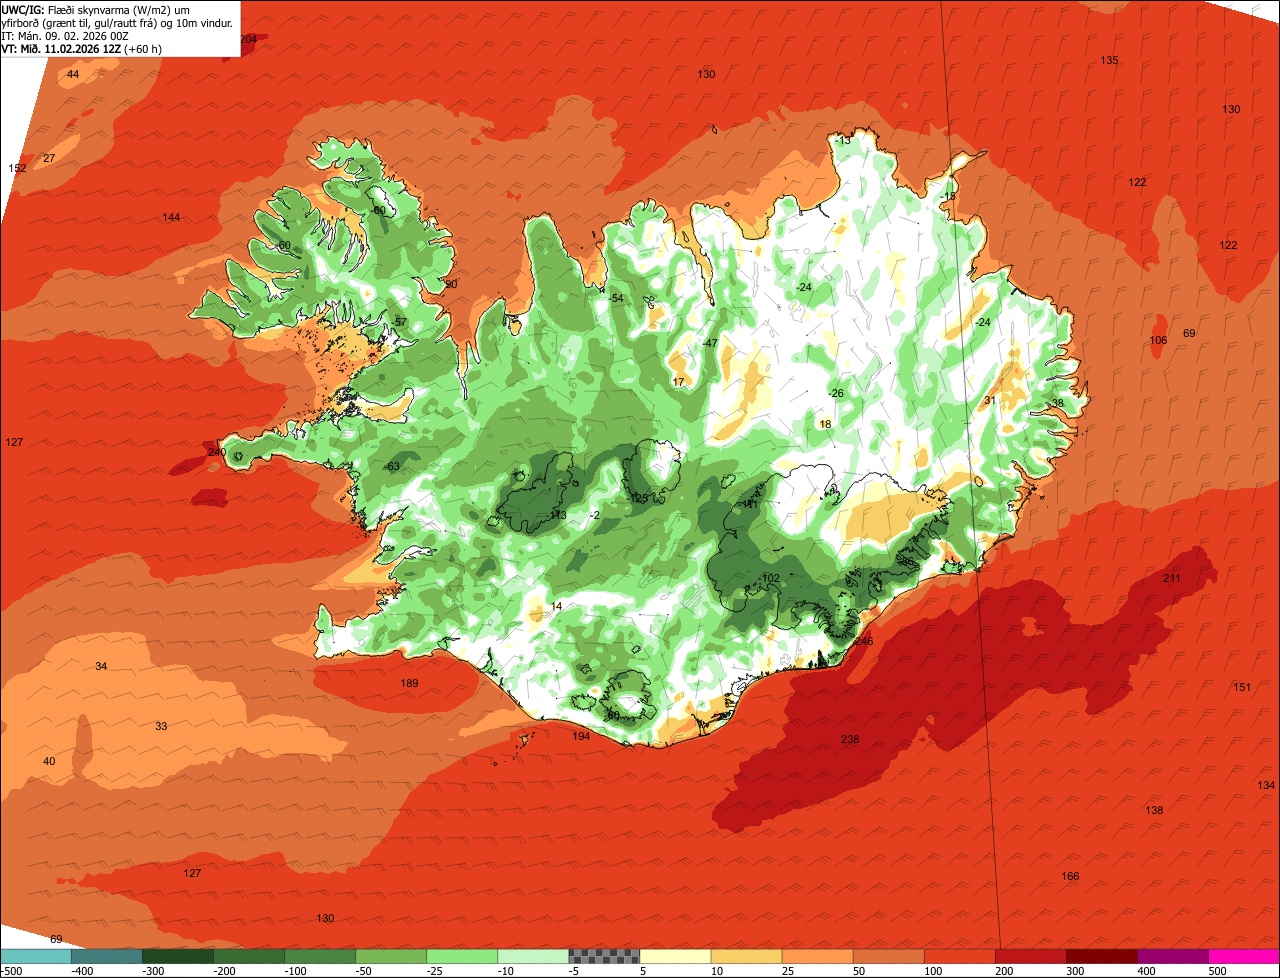This screenshot has width=1280, height=978.
Task: Click the legend swatch between 100 and 200
Action: [x=959, y=956]
